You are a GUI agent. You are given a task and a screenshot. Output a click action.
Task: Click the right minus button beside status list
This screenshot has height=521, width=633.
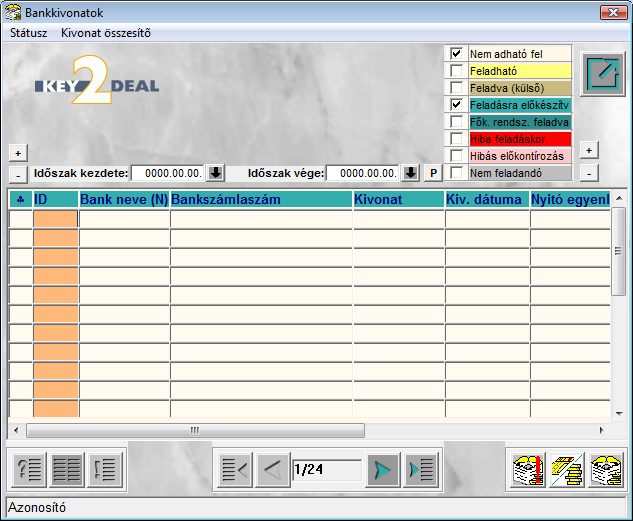pos(589,174)
